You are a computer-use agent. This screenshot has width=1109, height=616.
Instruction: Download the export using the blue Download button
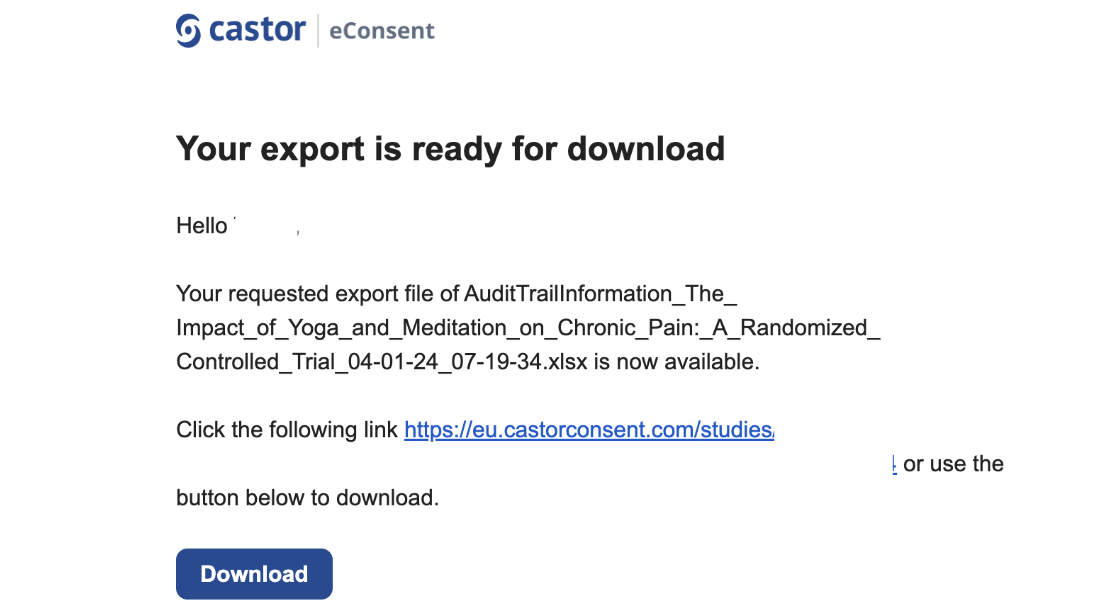(254, 574)
